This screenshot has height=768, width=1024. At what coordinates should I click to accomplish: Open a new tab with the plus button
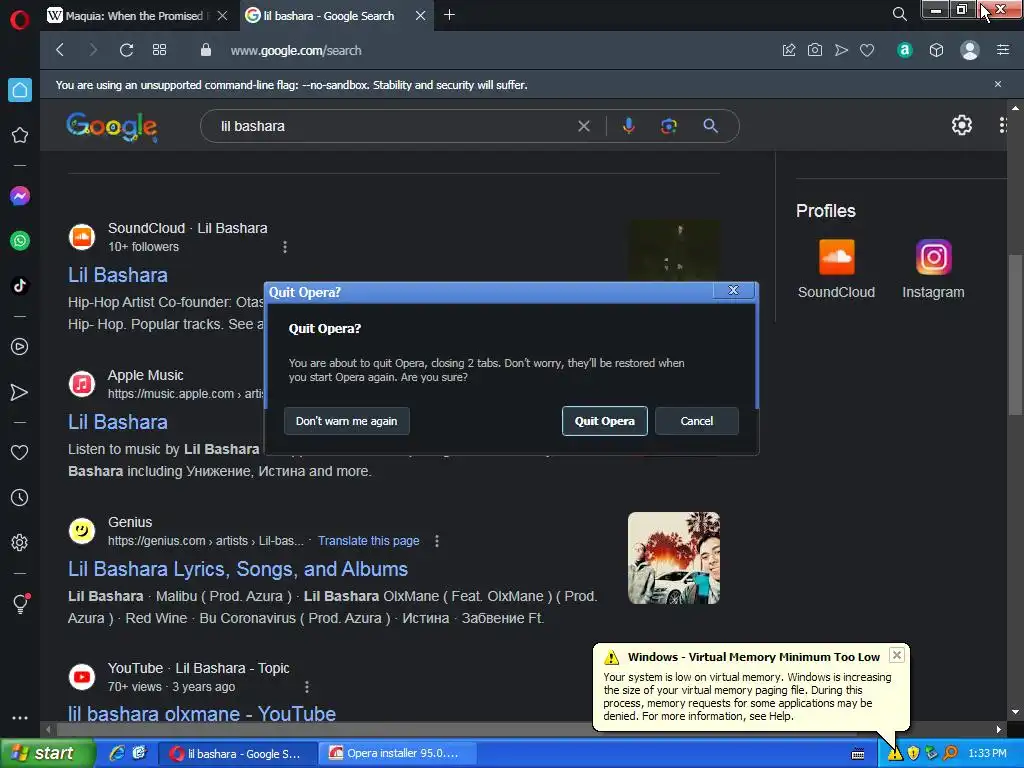pyautogui.click(x=449, y=15)
